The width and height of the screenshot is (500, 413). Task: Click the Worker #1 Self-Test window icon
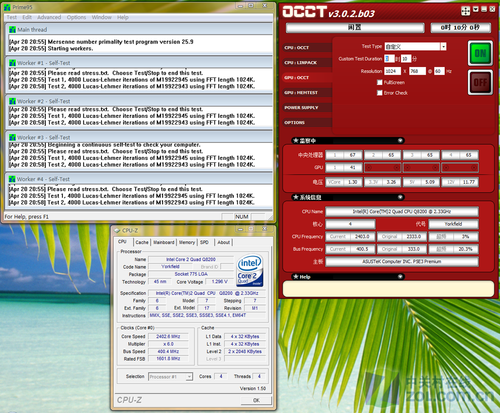coord(13,63)
